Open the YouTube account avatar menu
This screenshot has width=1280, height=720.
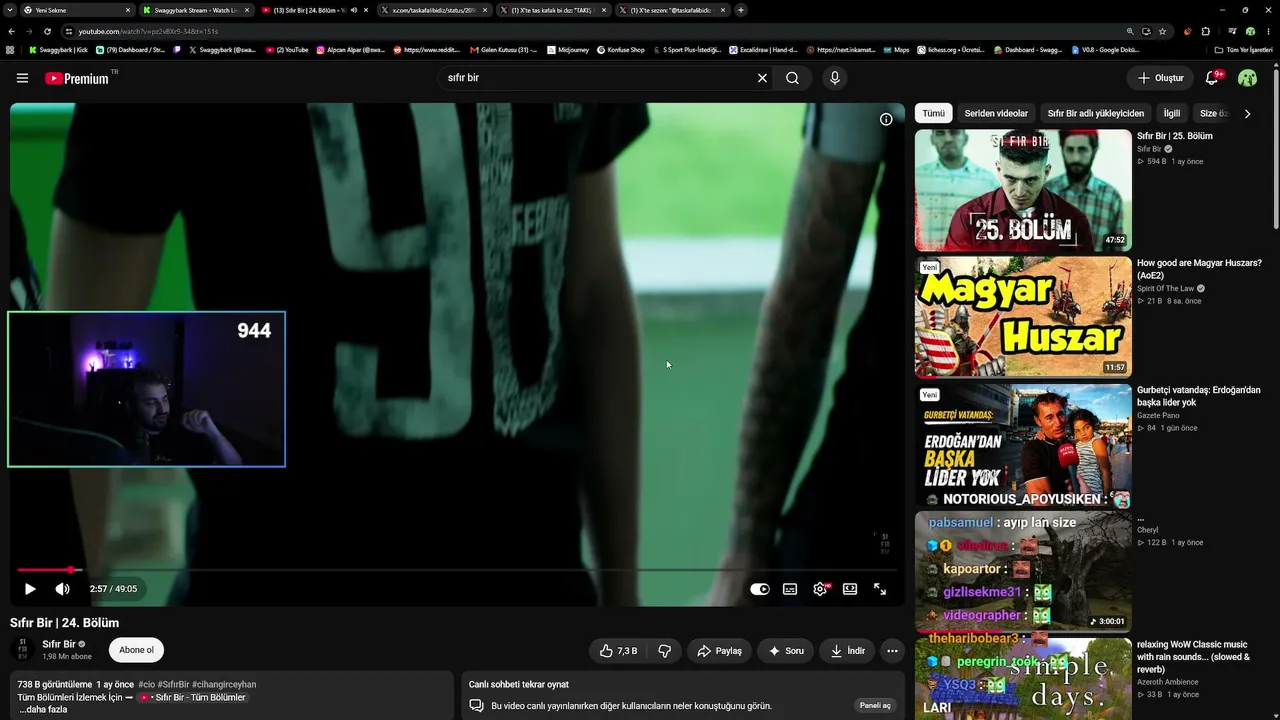coord(1247,78)
